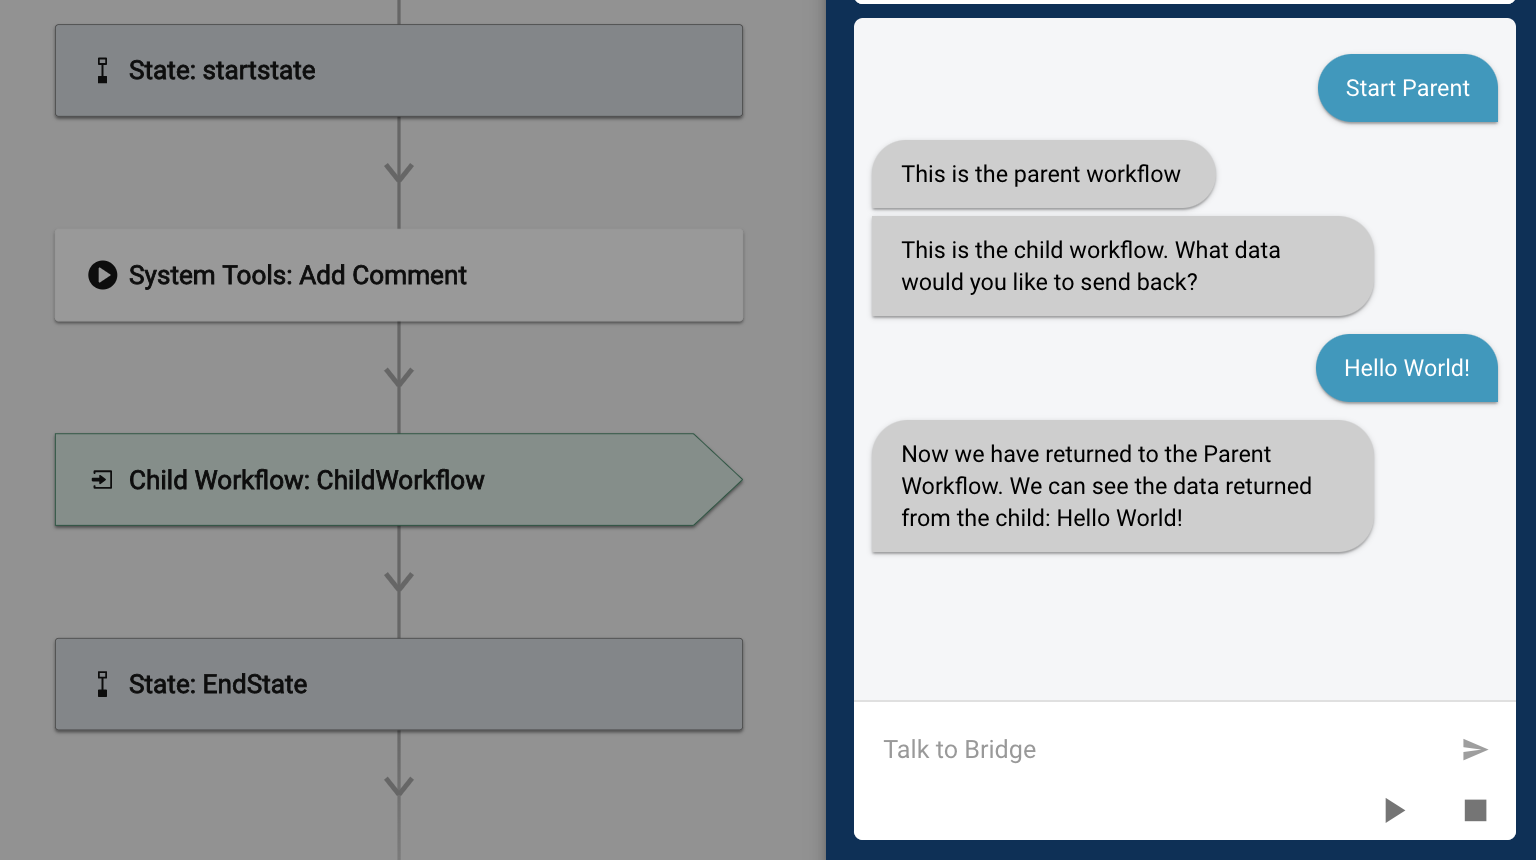Select the Child Workflow: ChildWorkflow block

[399, 480]
